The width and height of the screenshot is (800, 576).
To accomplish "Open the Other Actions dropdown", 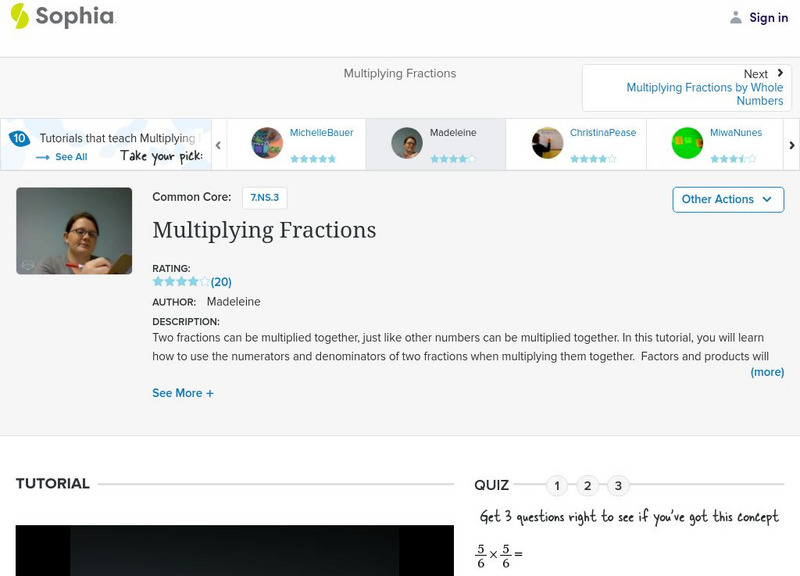I will click(x=727, y=199).
